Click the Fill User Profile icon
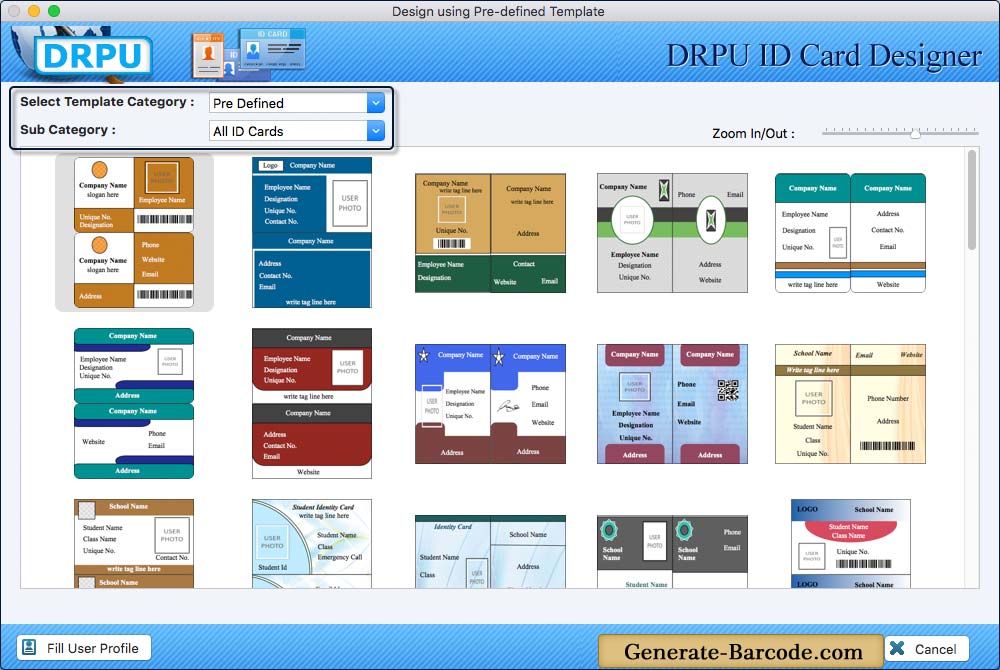 coord(29,648)
